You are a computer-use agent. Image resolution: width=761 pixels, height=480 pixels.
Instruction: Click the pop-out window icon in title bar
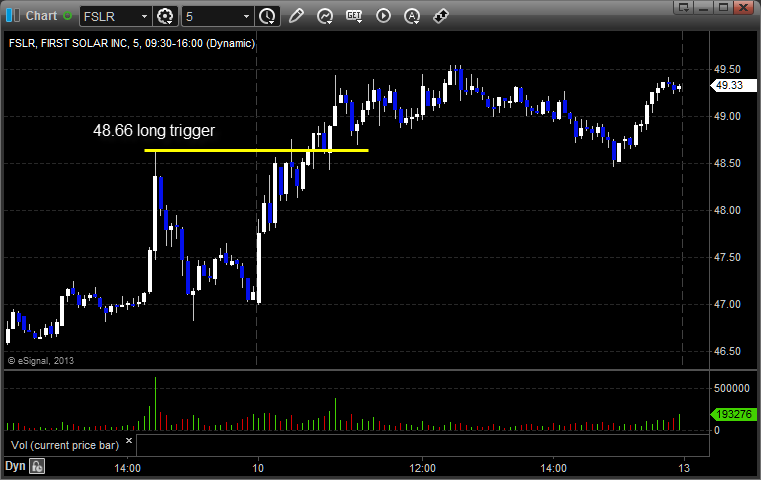point(684,7)
